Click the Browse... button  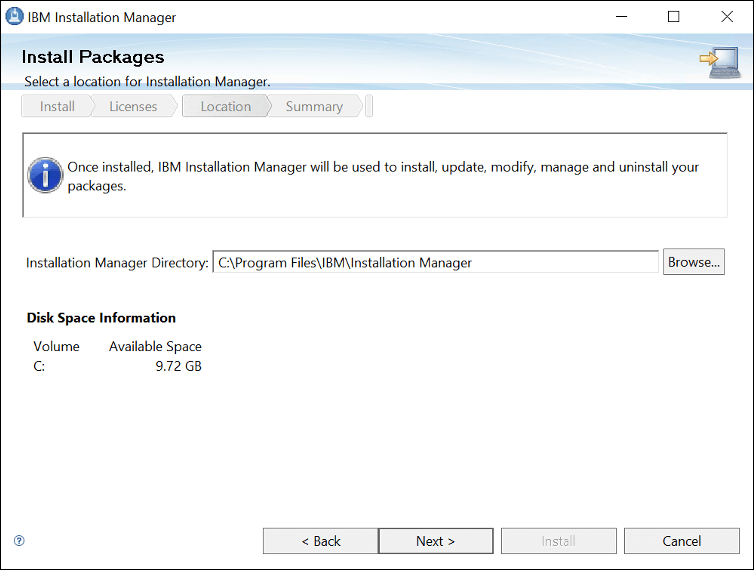click(x=693, y=262)
